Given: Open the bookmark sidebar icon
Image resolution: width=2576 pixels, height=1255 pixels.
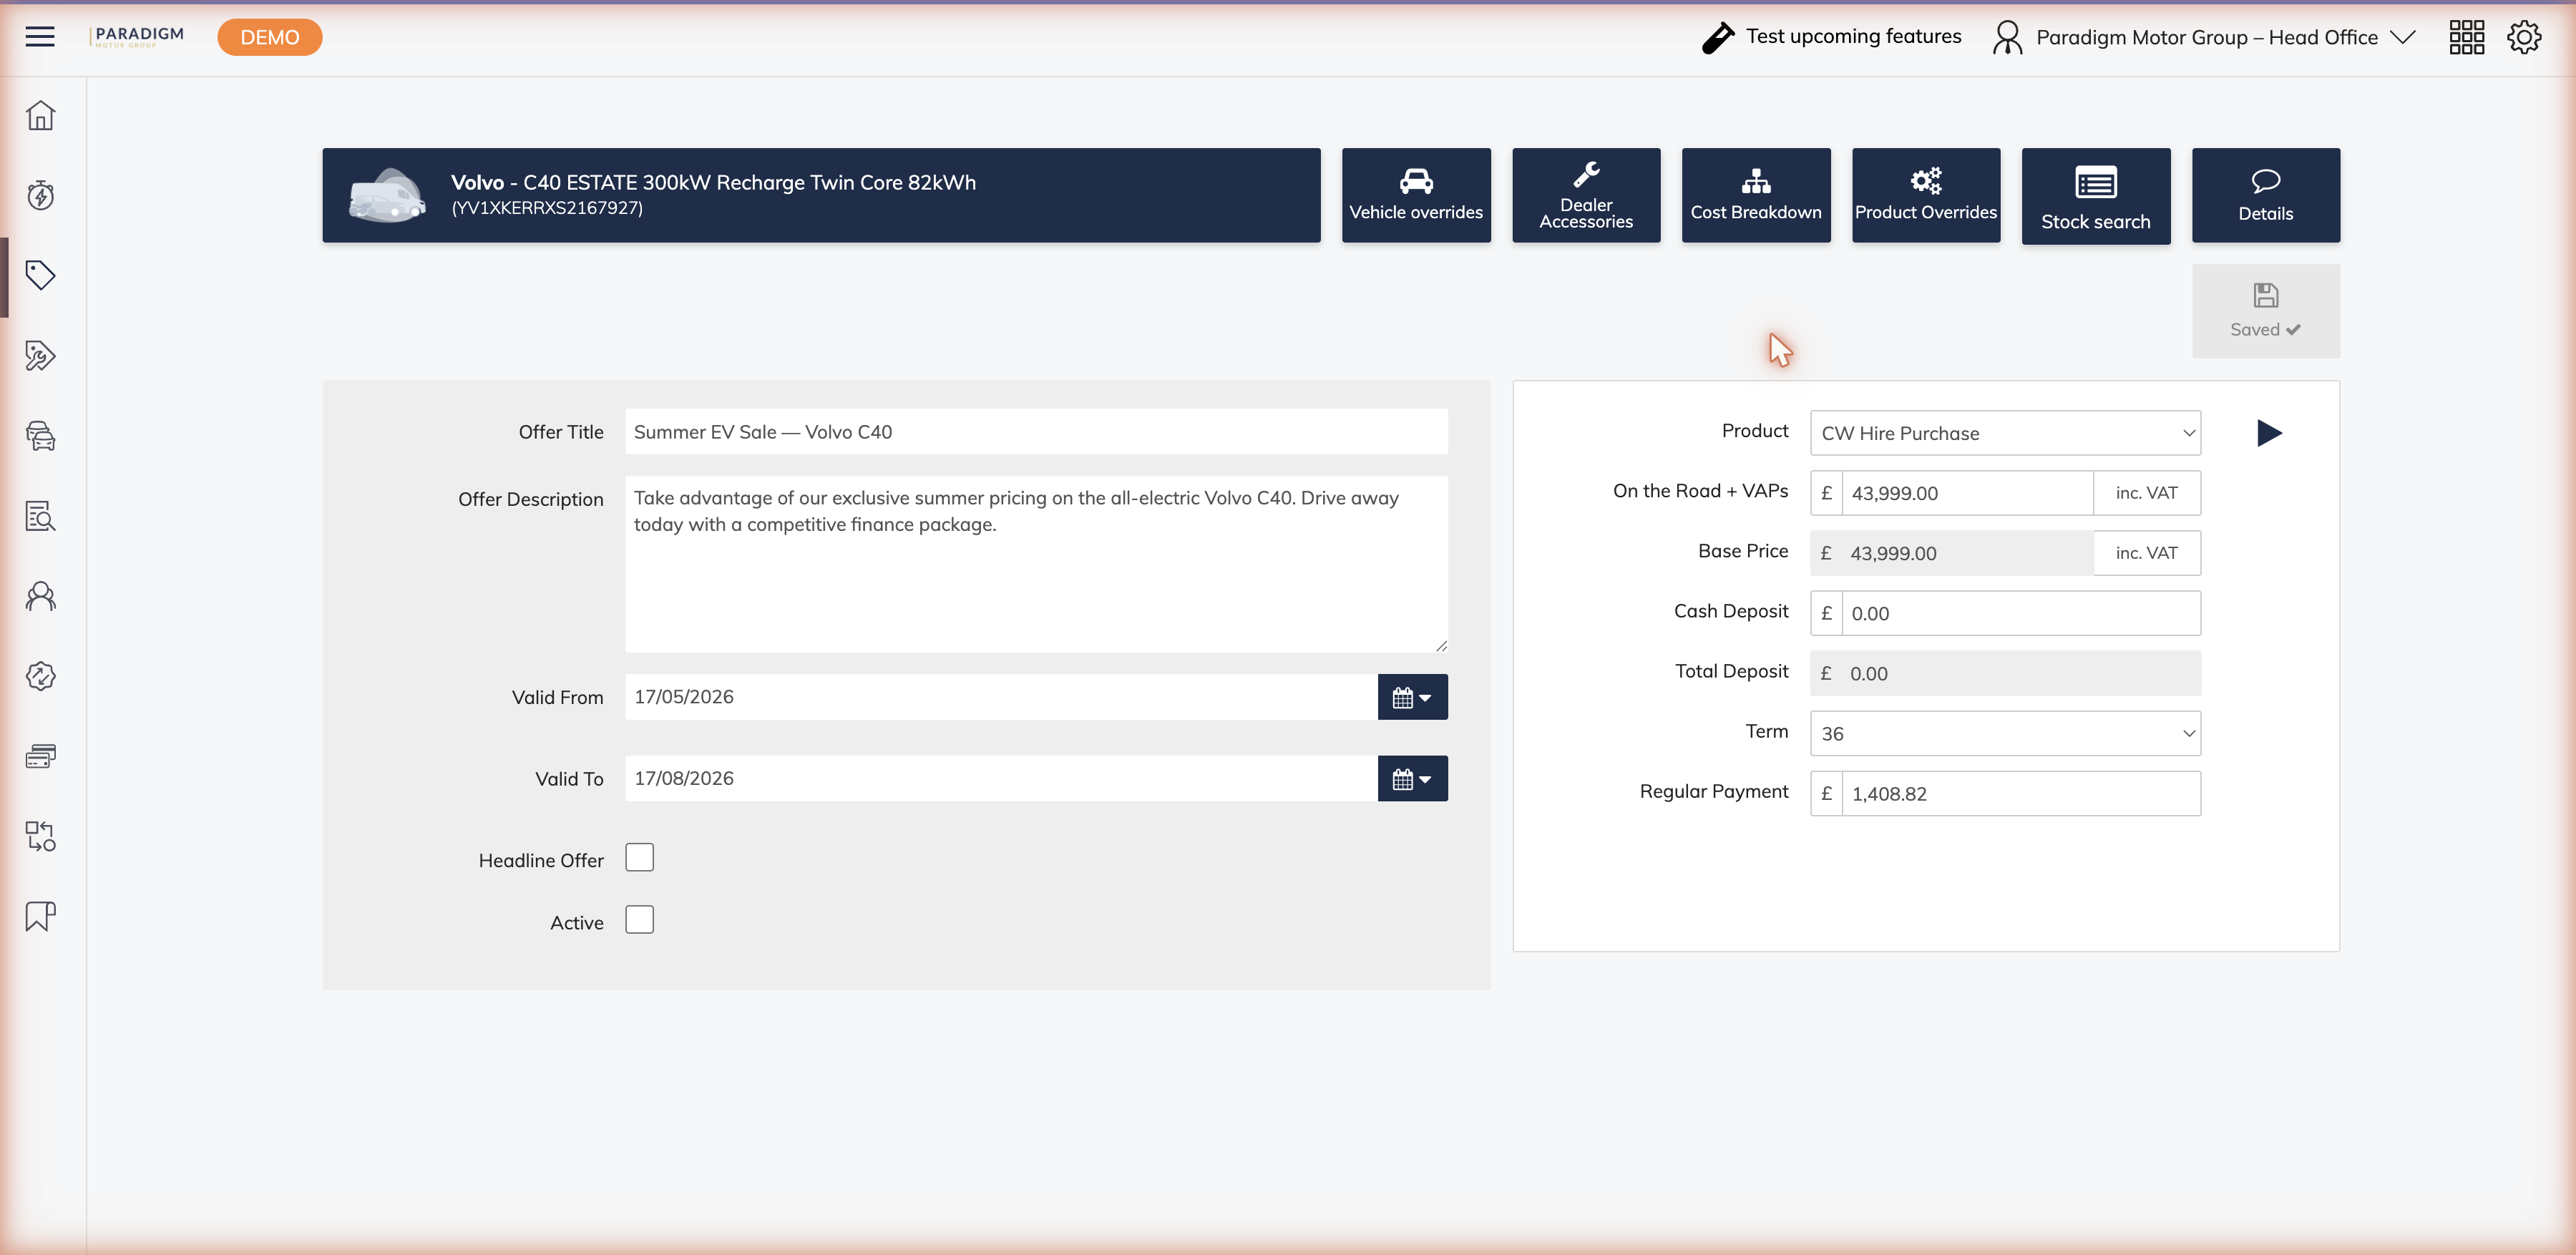Looking at the screenshot, I should point(41,916).
